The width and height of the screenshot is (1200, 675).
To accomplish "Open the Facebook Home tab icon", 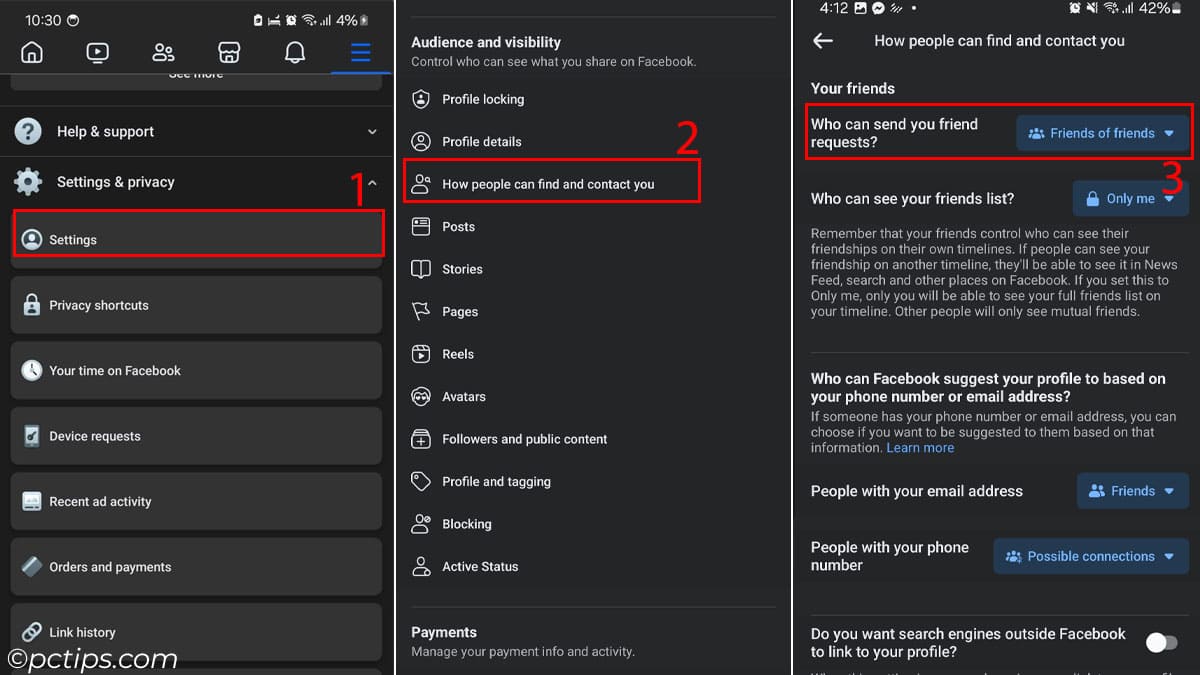I will click(32, 52).
